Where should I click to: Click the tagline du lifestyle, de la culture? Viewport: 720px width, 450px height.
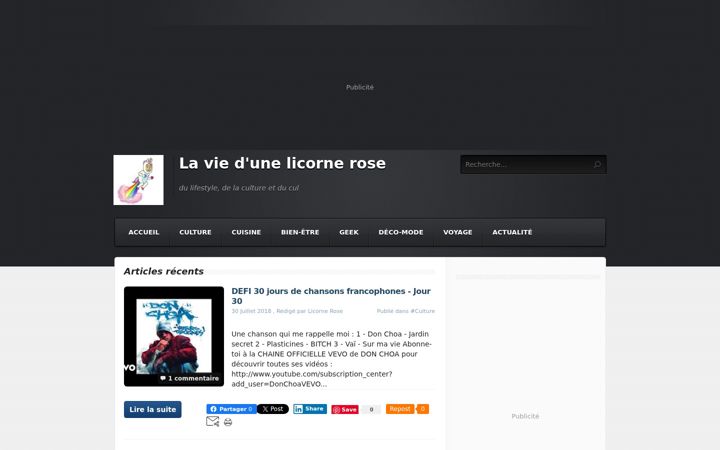(239, 188)
